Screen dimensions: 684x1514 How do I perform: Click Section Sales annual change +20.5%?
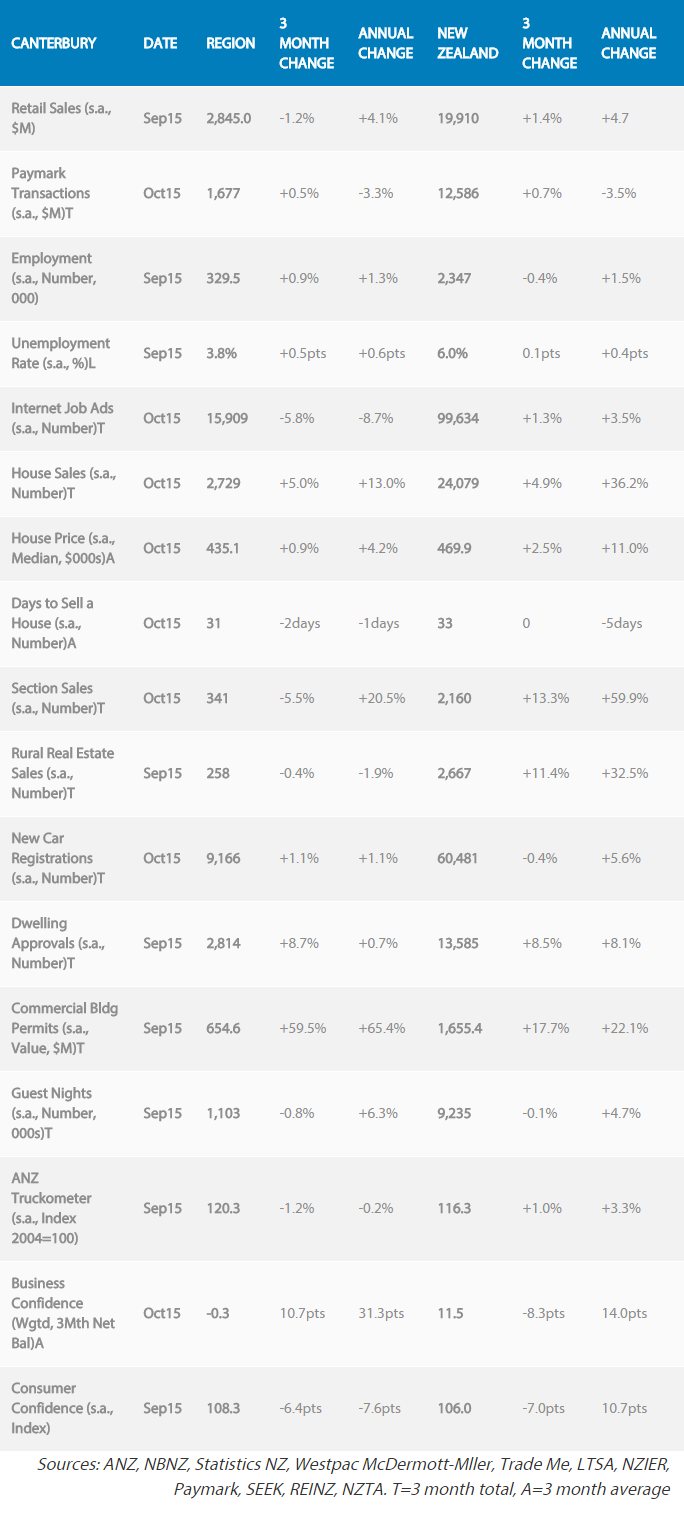pyautogui.click(x=381, y=698)
